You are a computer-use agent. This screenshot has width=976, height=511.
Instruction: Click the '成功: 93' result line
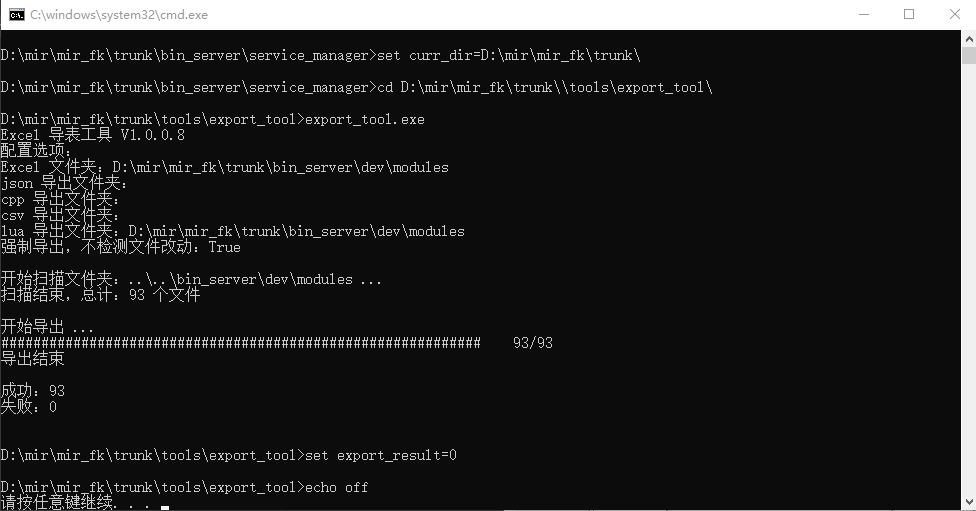(33, 391)
